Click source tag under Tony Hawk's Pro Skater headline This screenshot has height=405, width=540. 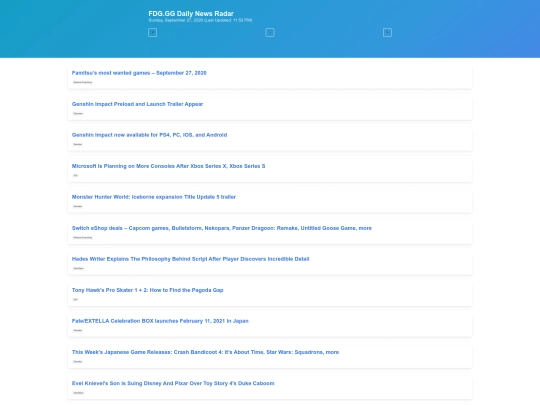click(x=75, y=299)
